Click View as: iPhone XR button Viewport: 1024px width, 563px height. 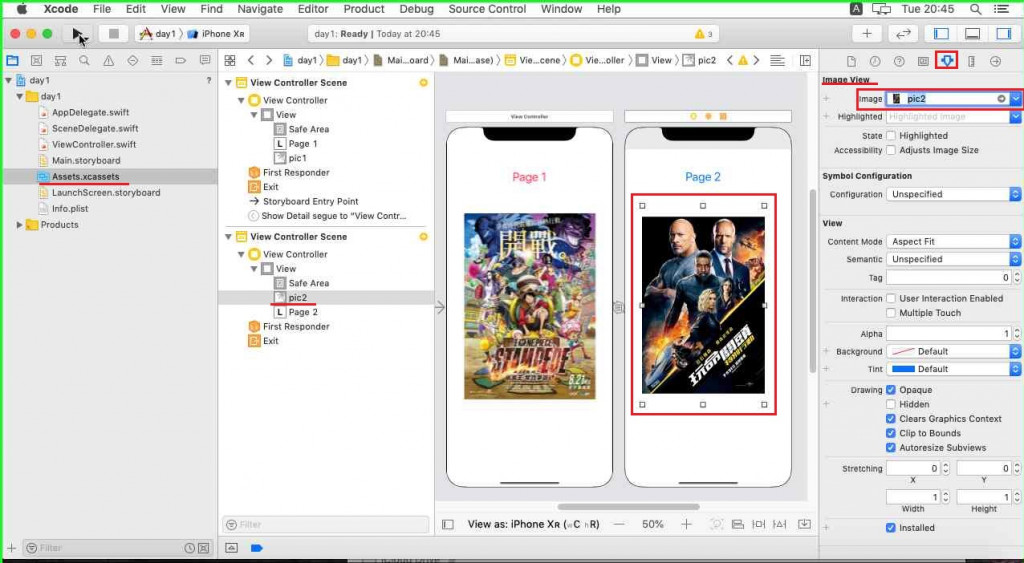[534, 524]
